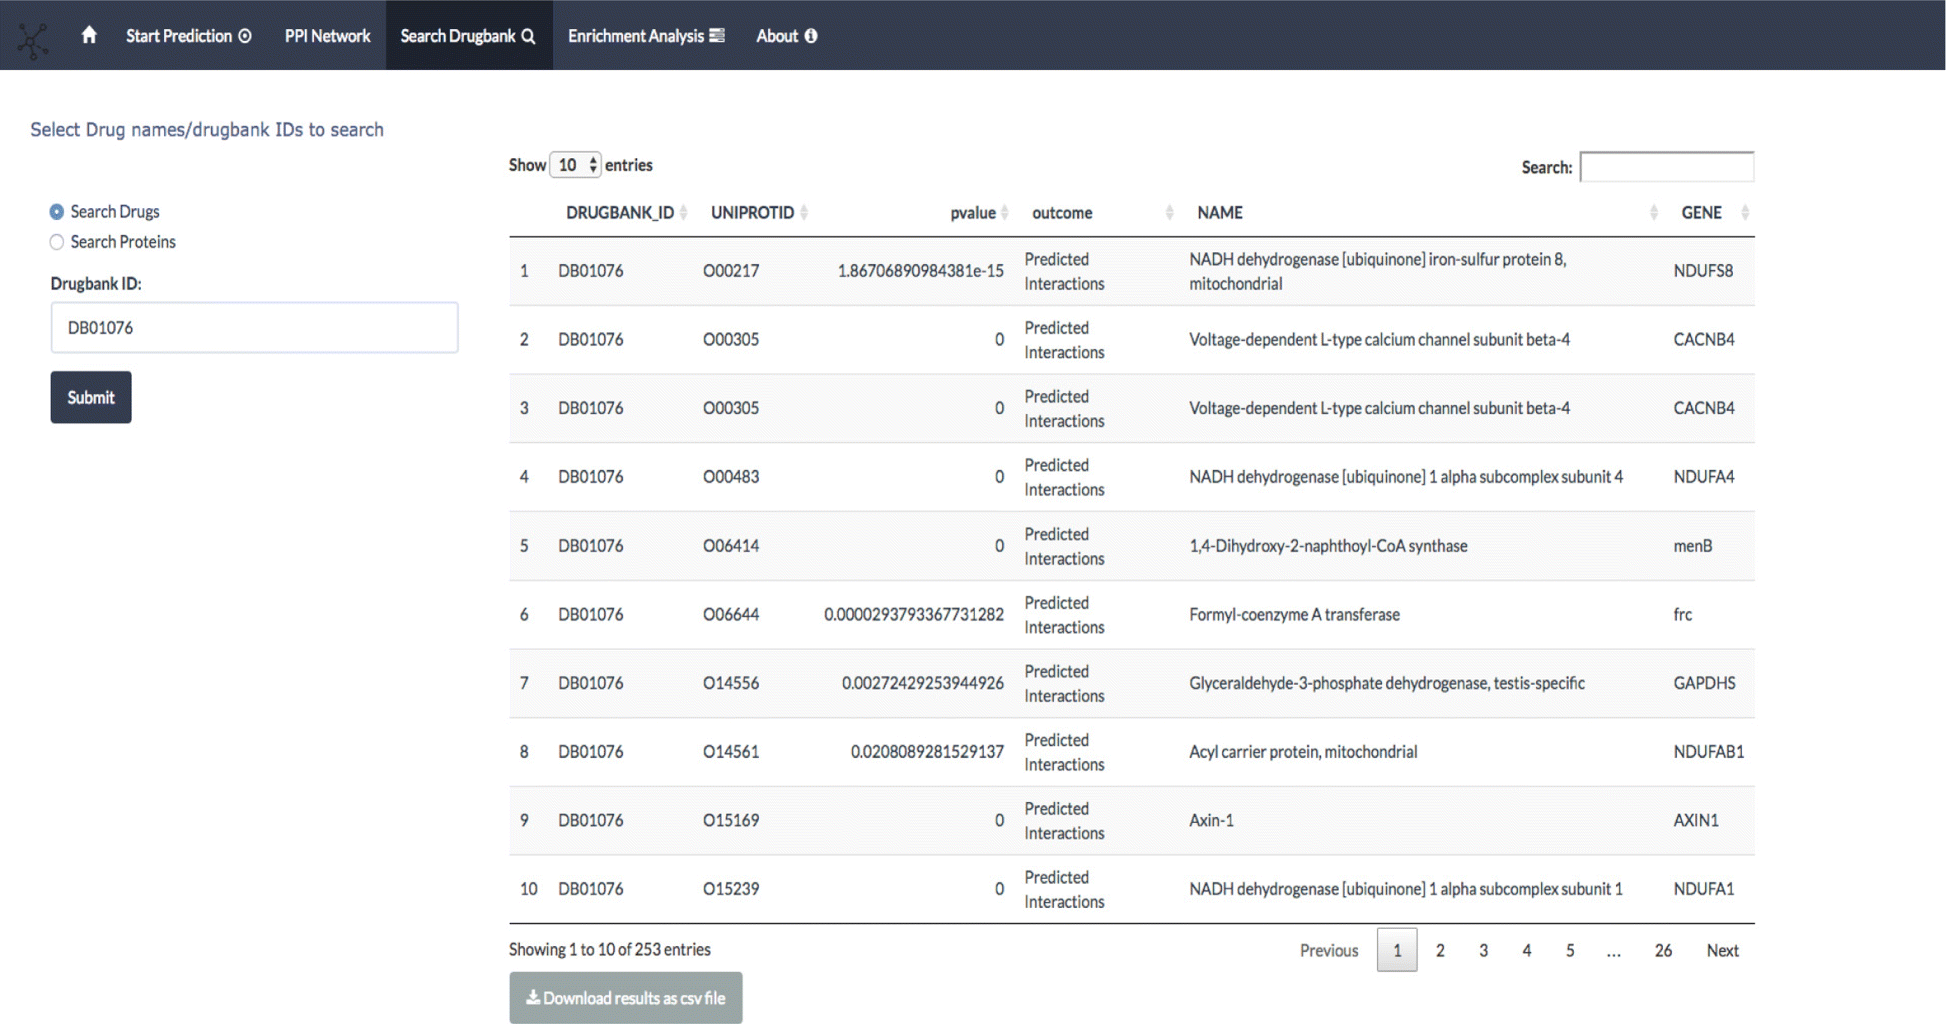This screenshot has height=1024, width=1946.
Task: Click gene name menB
Action: [x=1693, y=546]
